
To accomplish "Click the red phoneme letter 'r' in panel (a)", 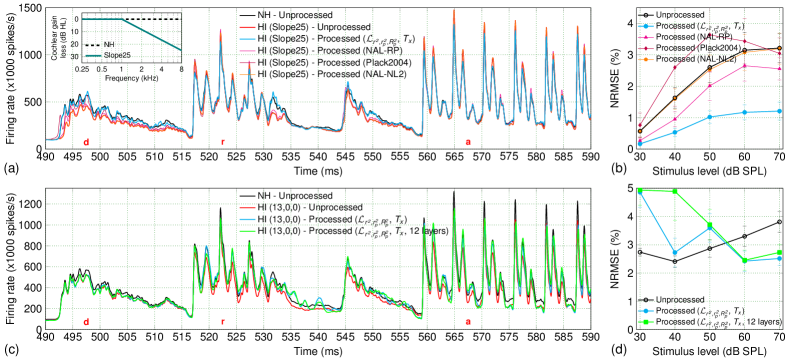I will [x=222, y=142].
